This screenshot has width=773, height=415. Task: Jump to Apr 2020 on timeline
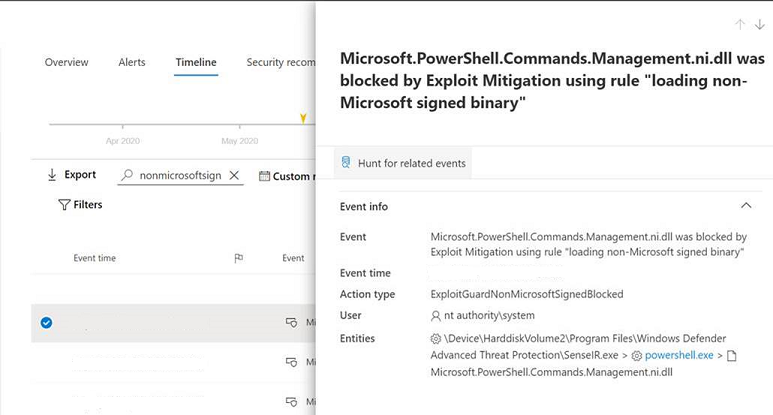[x=123, y=141]
